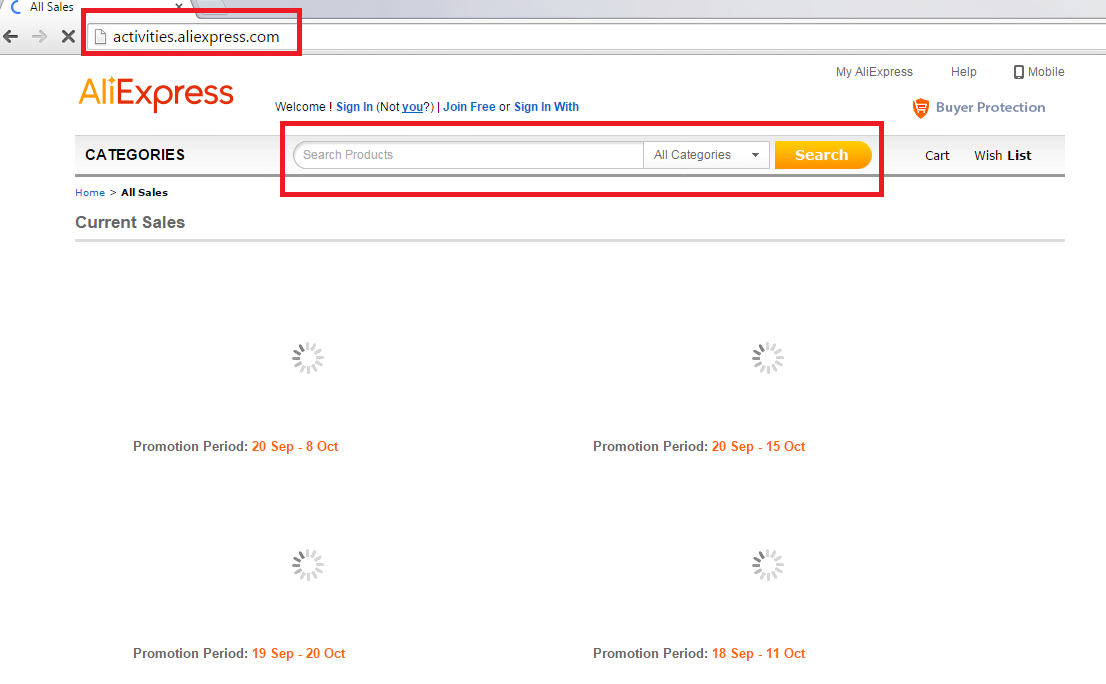This screenshot has height=684, width=1106.
Task: Click the Sign In link
Action: tap(354, 107)
